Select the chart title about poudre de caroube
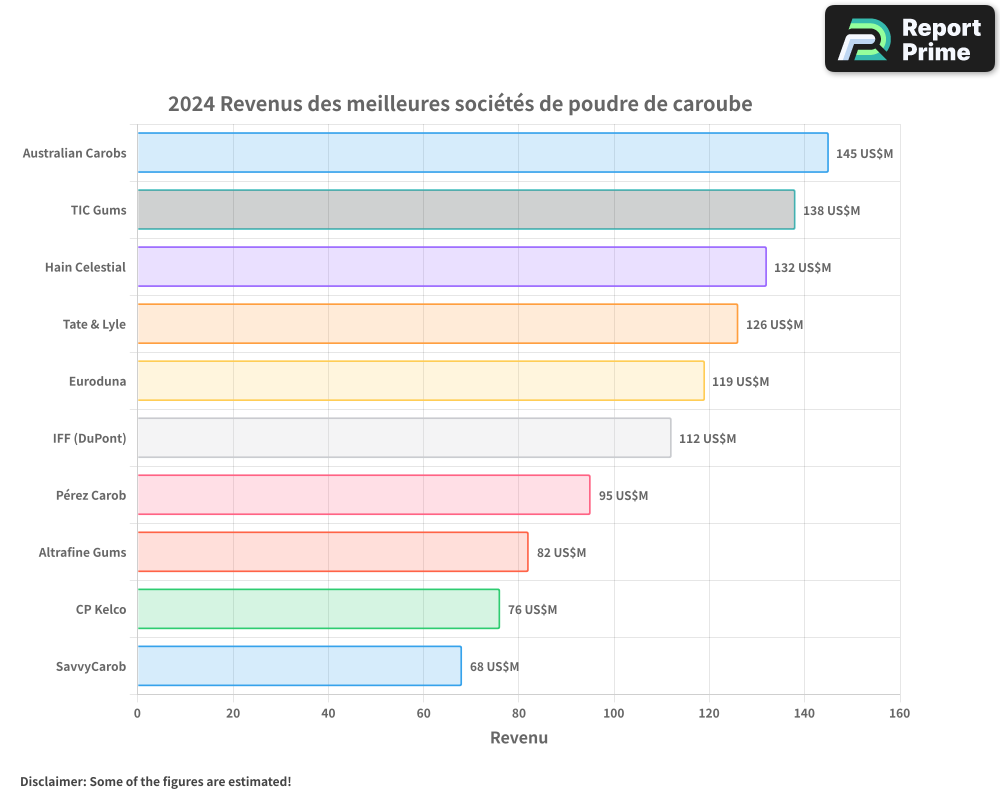Image resolution: width=1000 pixels, height=800 pixels. pos(460,104)
